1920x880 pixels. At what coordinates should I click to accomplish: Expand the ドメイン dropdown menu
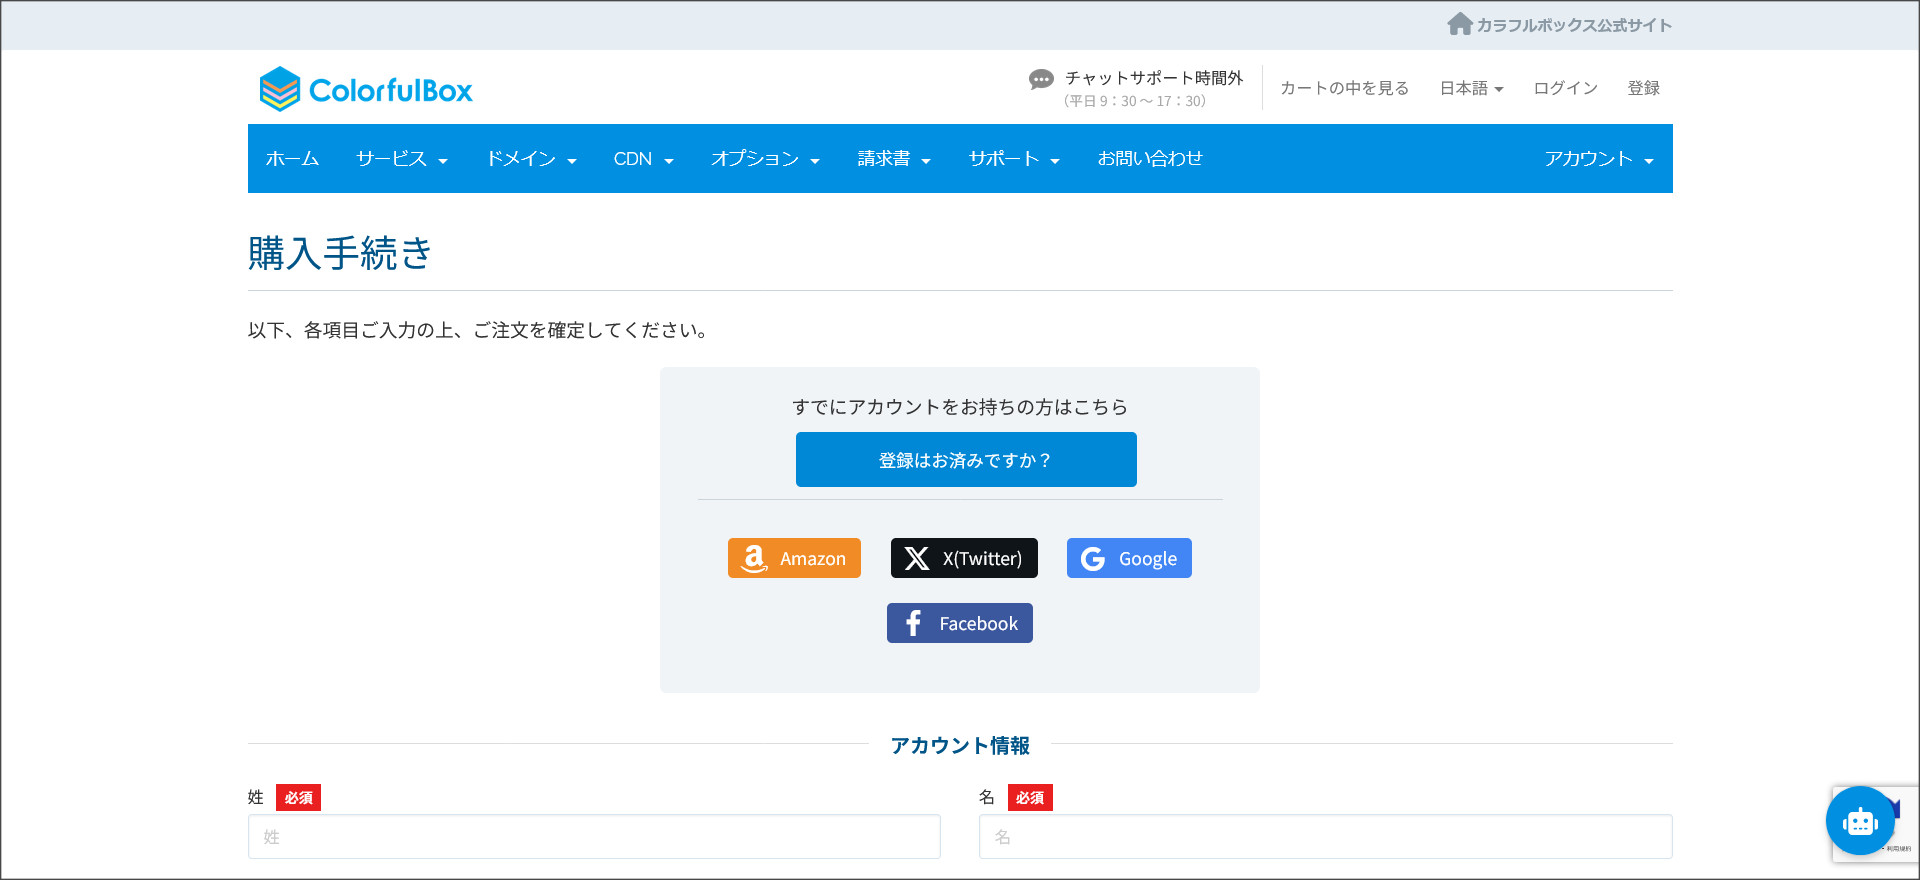(x=531, y=159)
